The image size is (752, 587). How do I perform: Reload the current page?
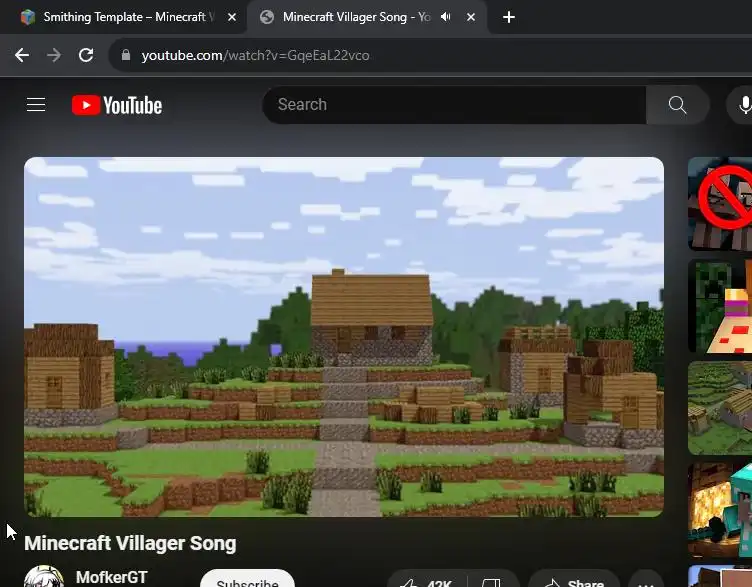(86, 55)
